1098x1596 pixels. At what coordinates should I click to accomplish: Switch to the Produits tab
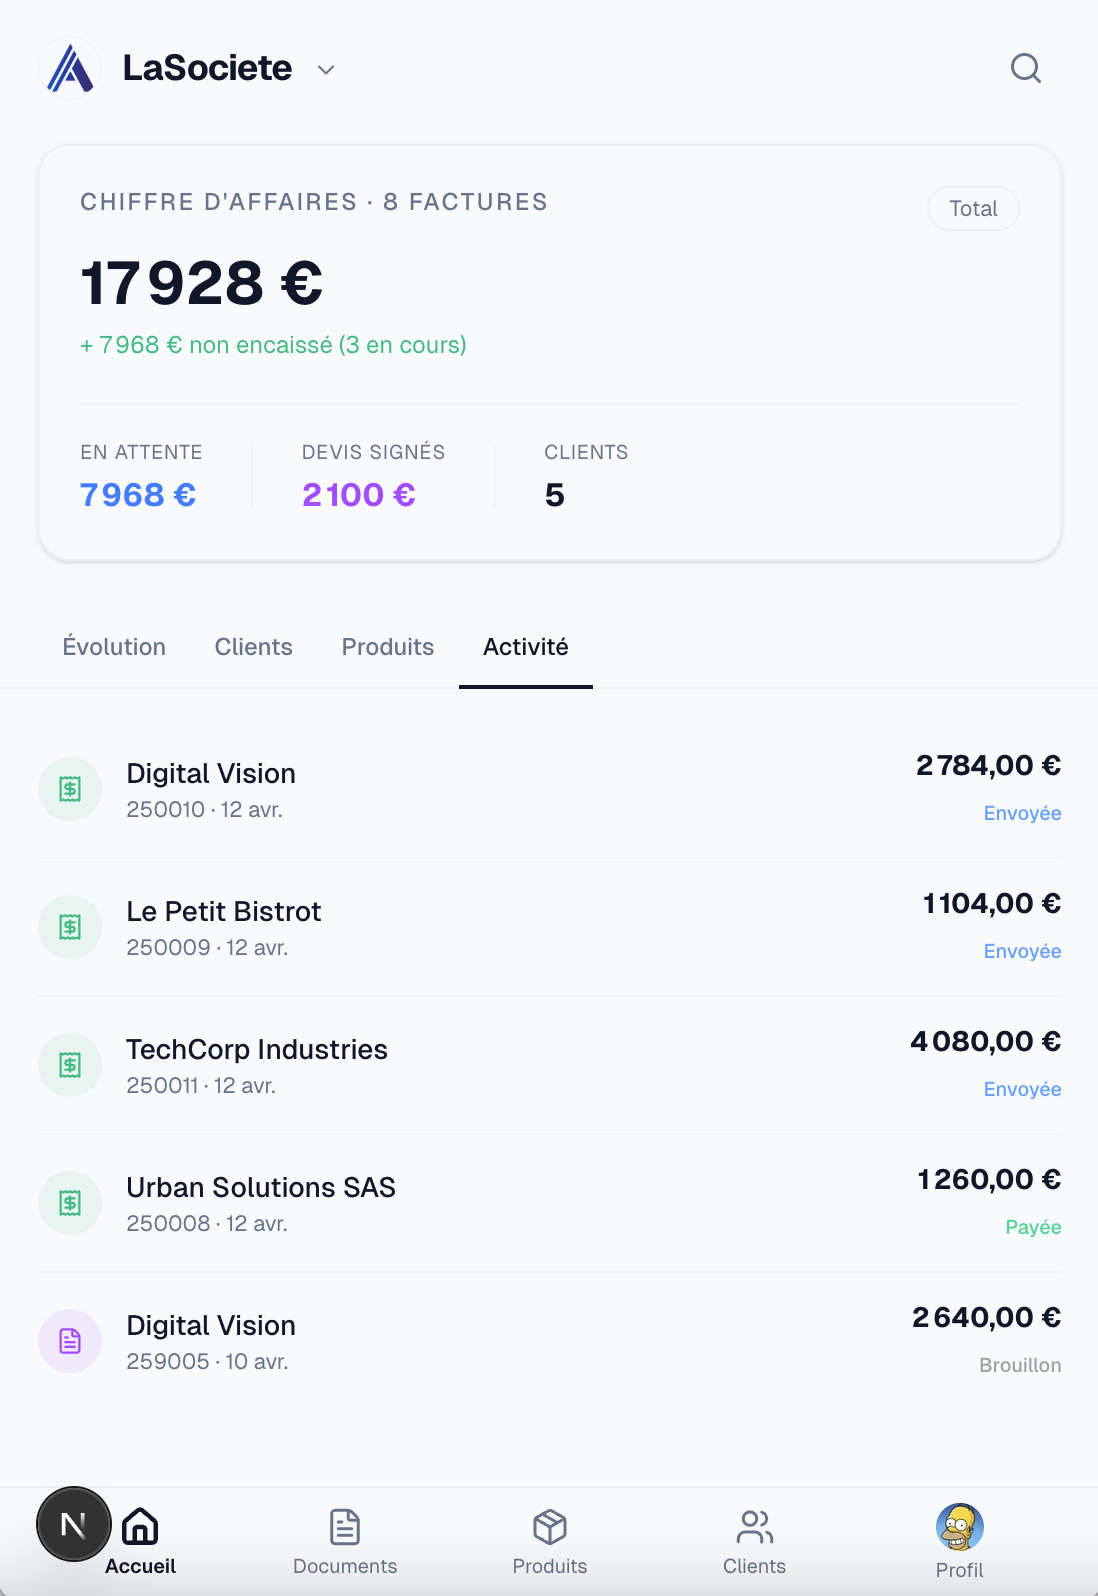(x=387, y=647)
